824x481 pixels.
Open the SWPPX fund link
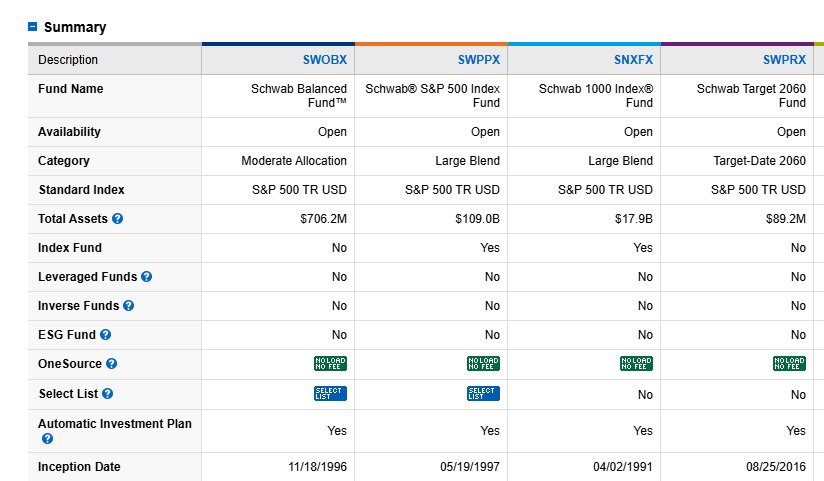(x=479, y=60)
